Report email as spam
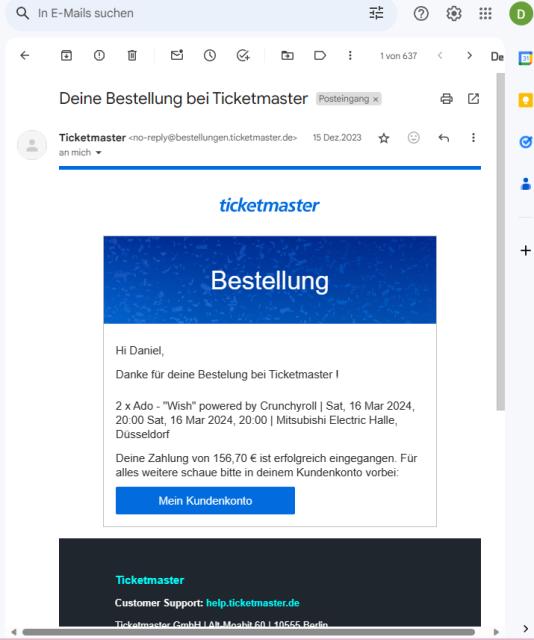This screenshot has width=534, height=640. click(x=99, y=56)
